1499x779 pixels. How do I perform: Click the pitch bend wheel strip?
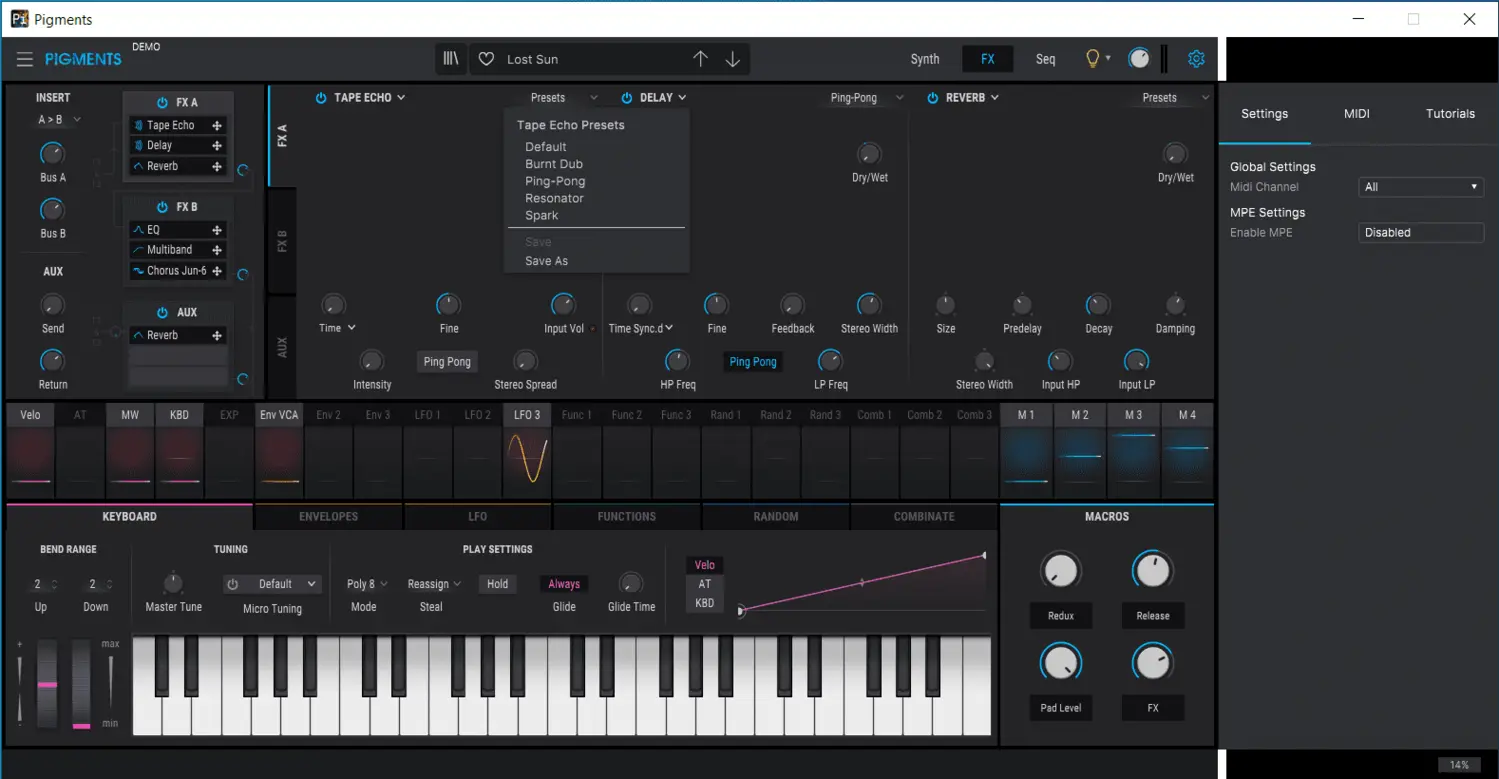click(x=47, y=684)
